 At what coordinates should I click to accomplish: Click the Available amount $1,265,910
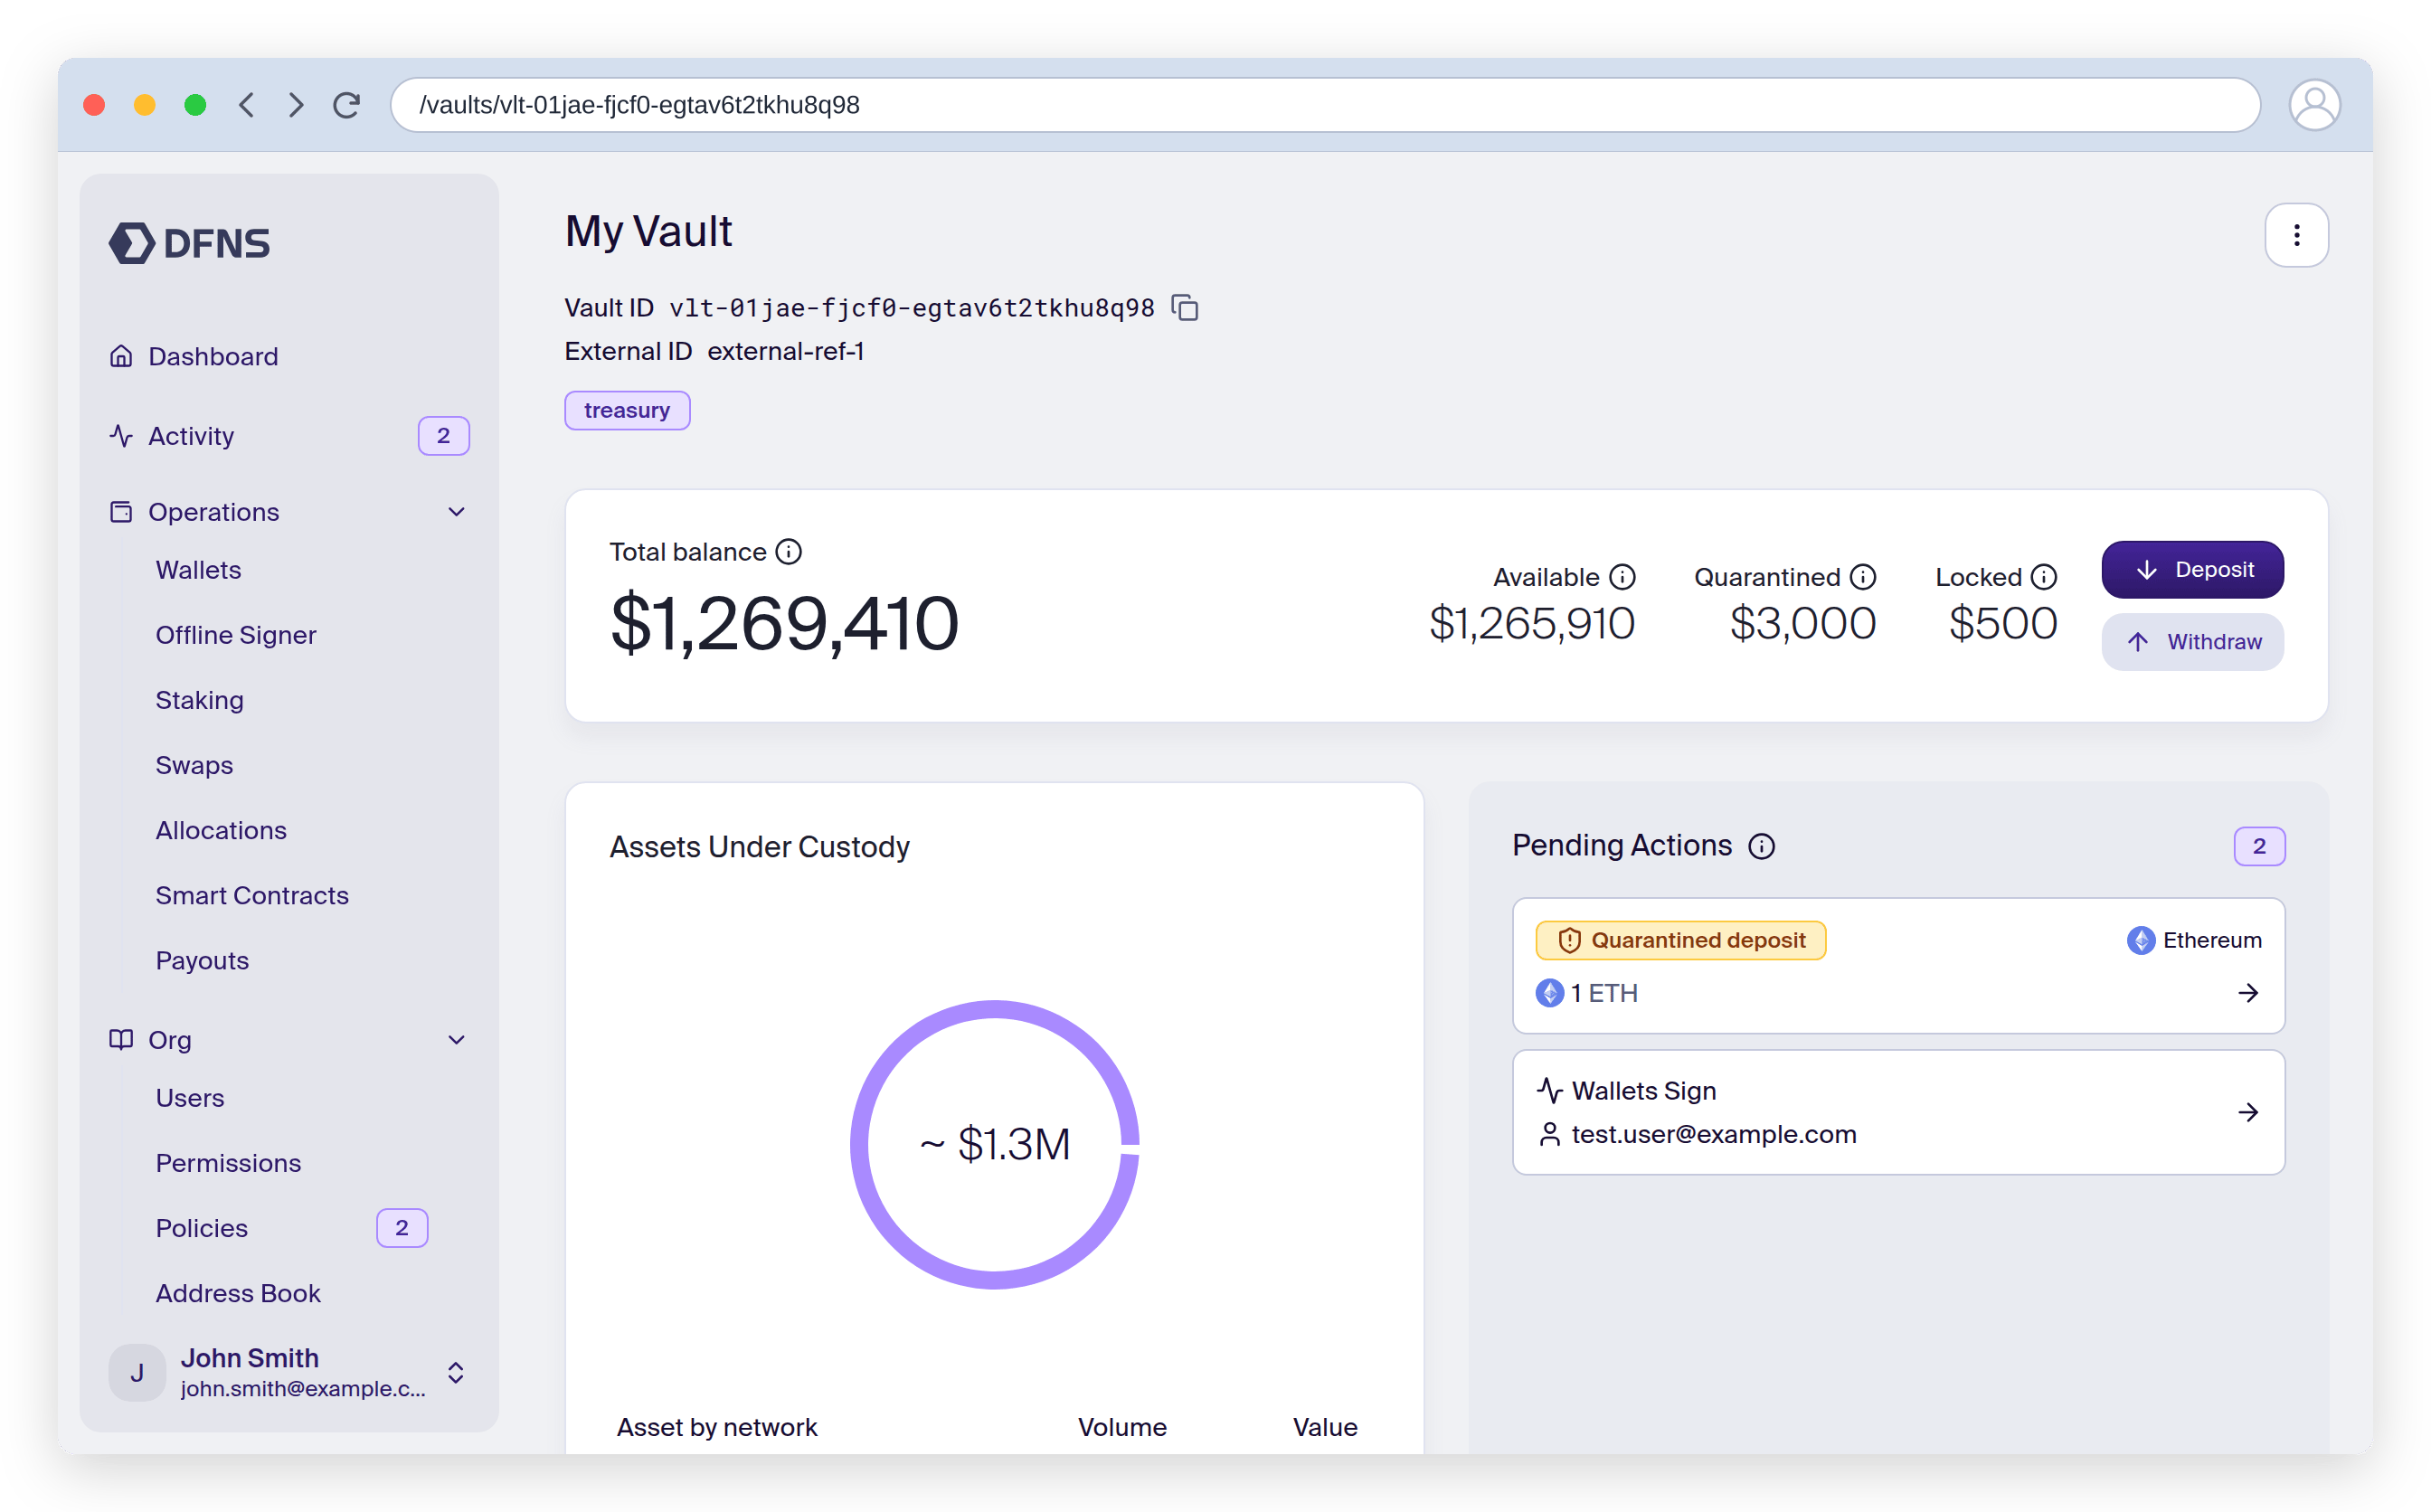click(x=1531, y=623)
